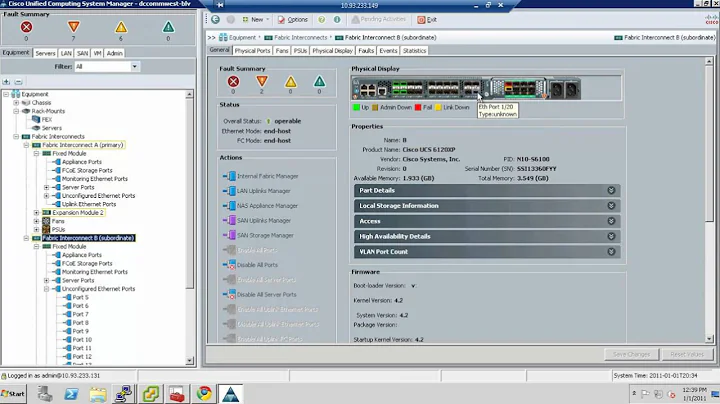Click the Options toolbar button

(292, 20)
